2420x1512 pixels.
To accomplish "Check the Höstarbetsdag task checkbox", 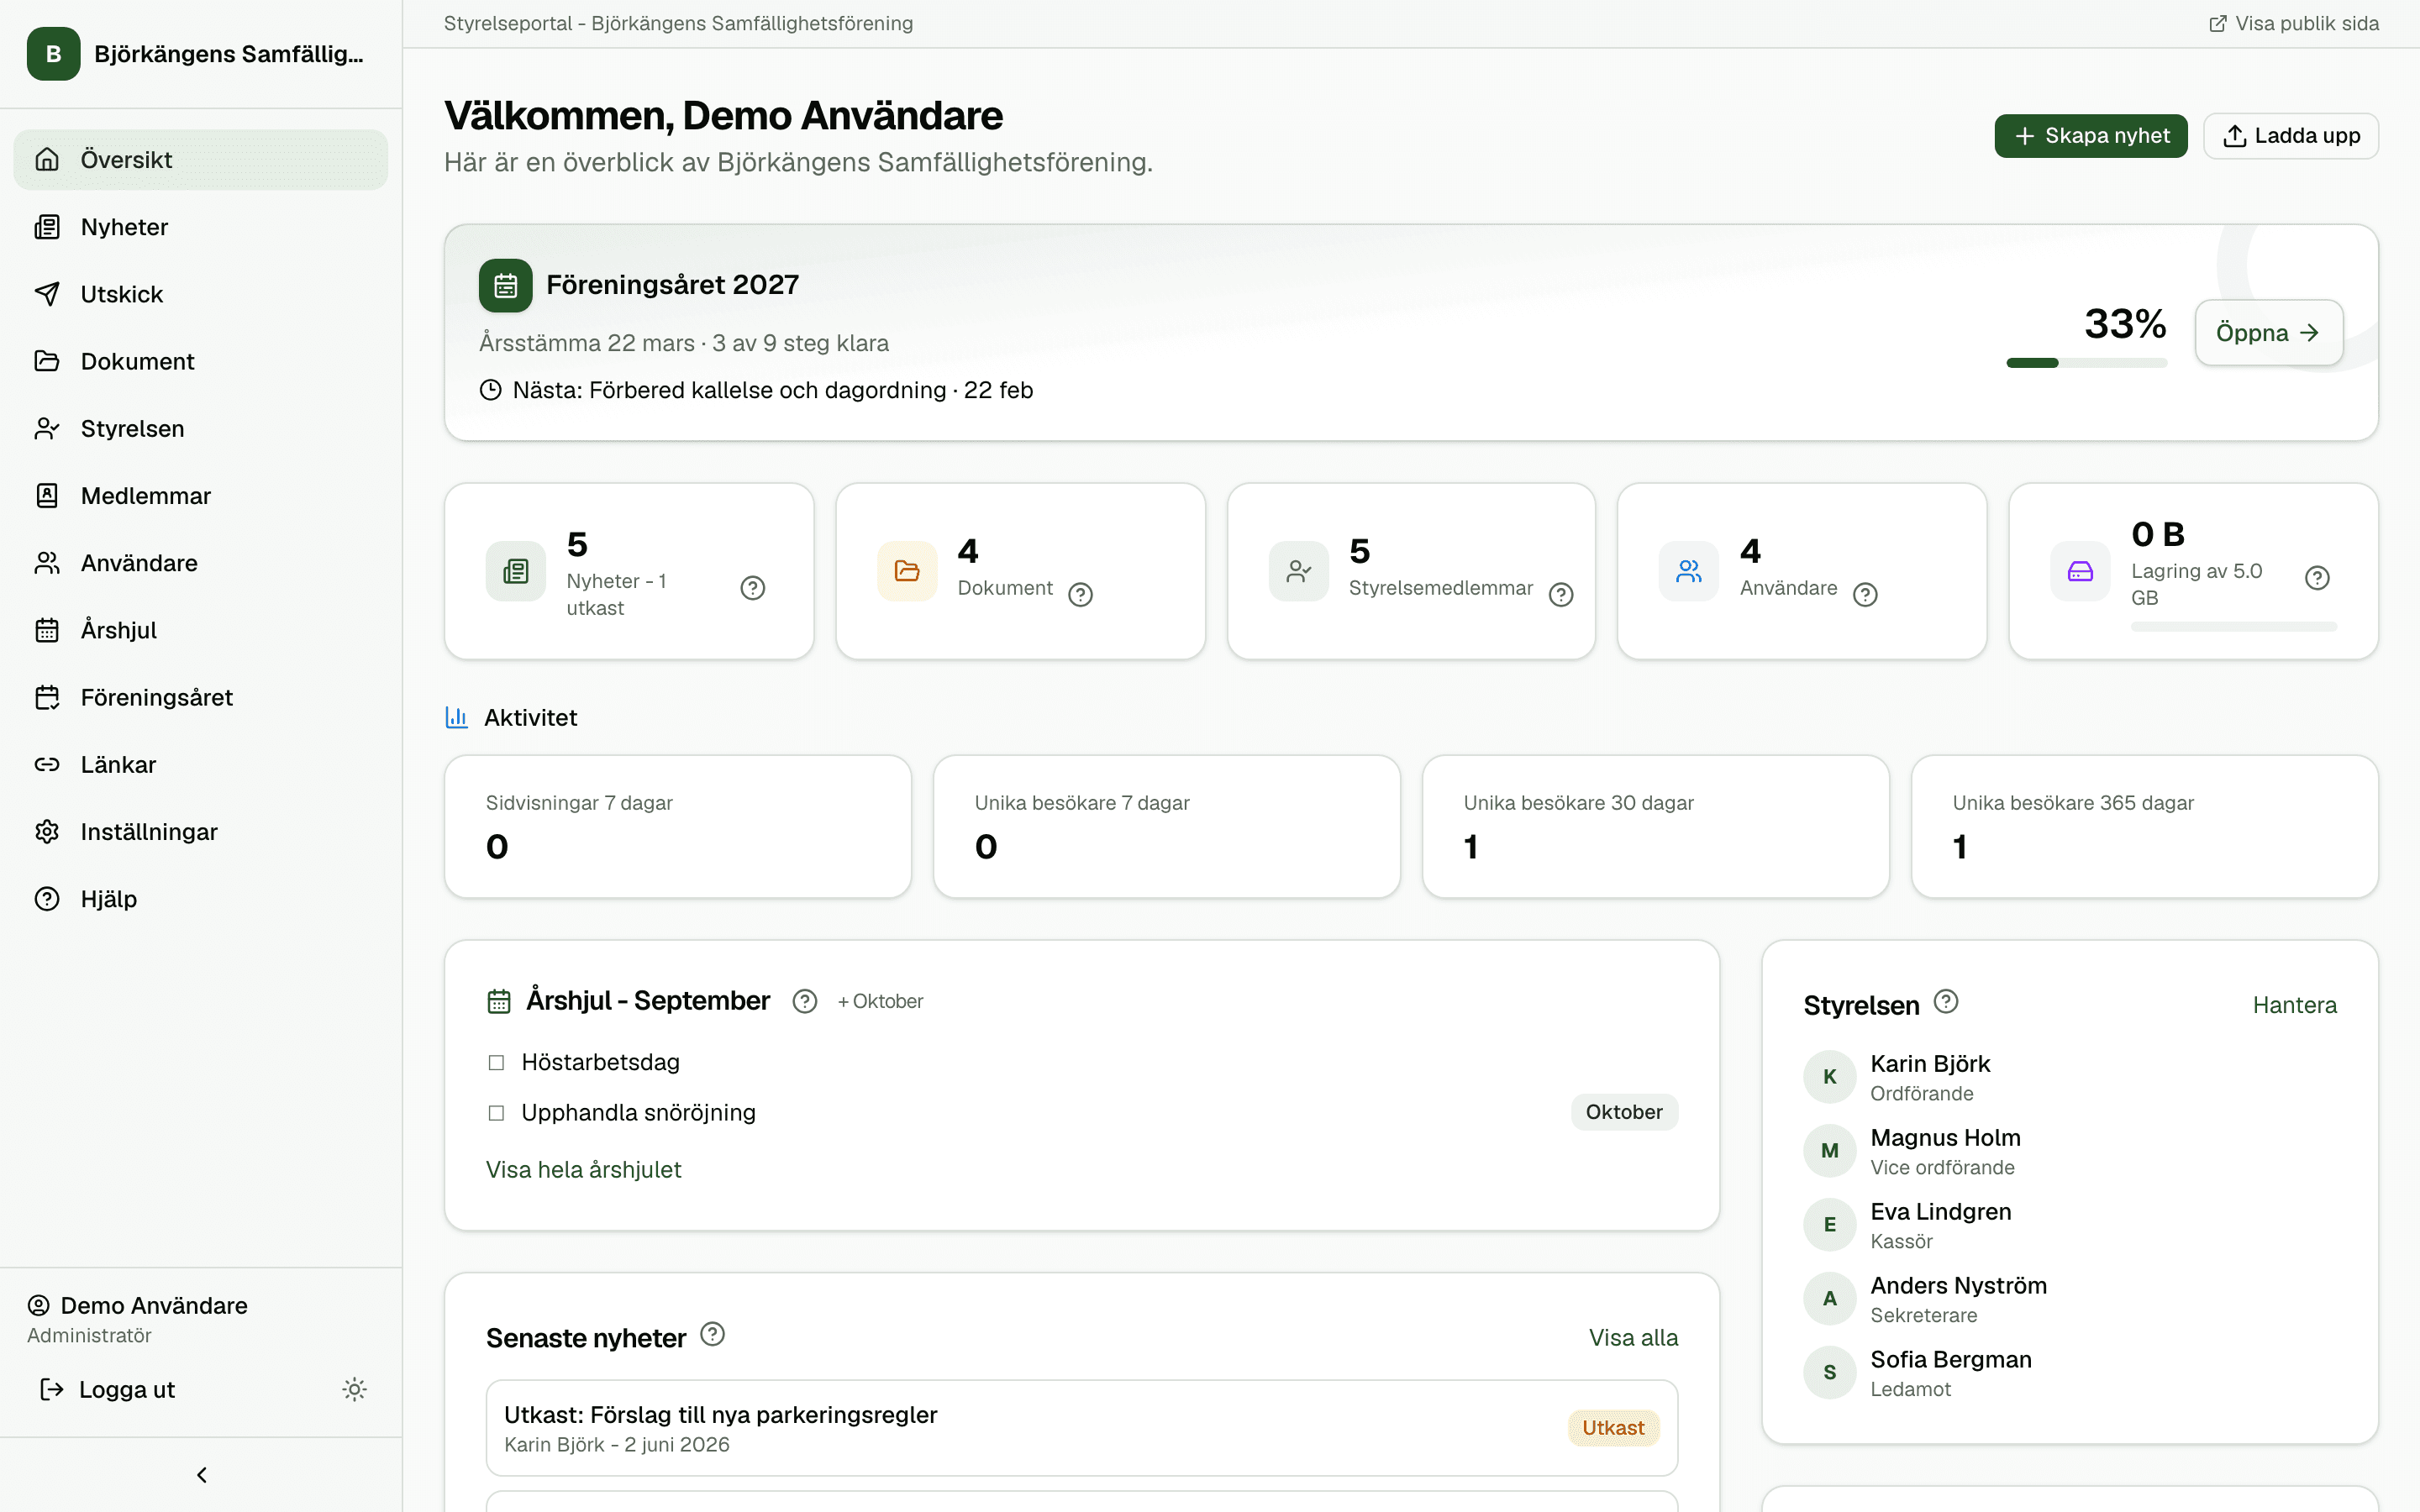I will coord(496,1062).
